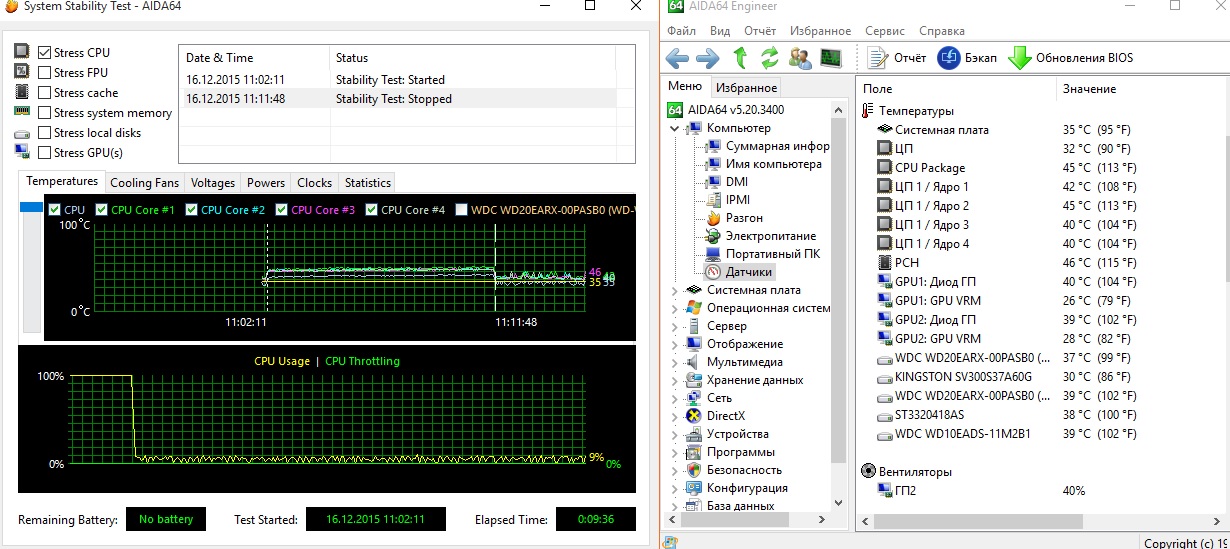Expand the Операционная система tree node
The image size is (1230, 549).
(x=675, y=308)
